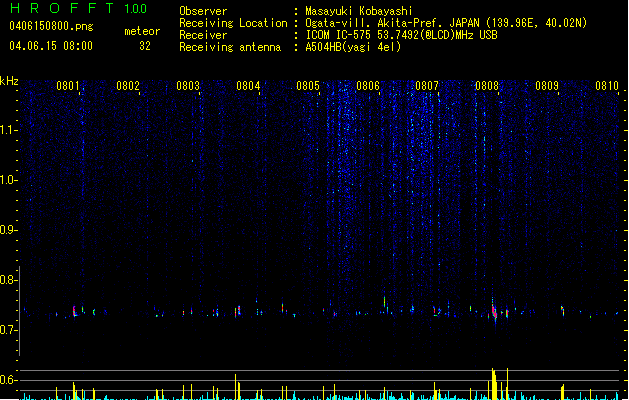This screenshot has width=629, height=400.
Task: Select the meteor count value 32
Action: [x=145, y=46]
